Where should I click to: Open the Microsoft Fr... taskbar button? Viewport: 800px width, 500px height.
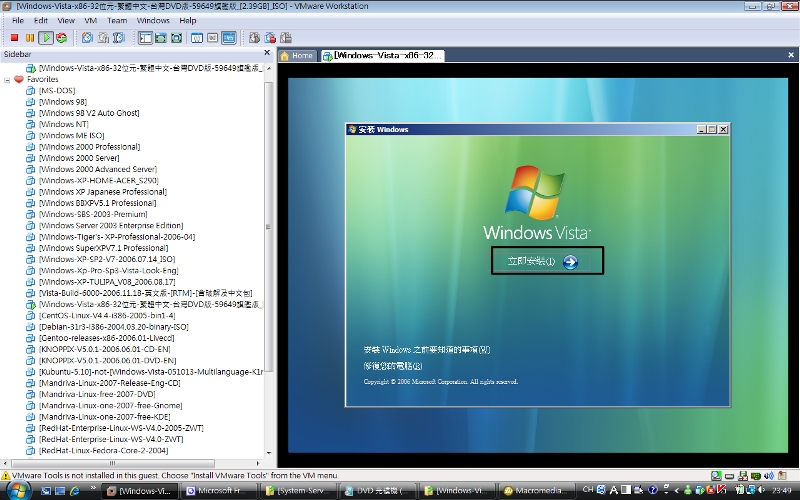(218, 491)
